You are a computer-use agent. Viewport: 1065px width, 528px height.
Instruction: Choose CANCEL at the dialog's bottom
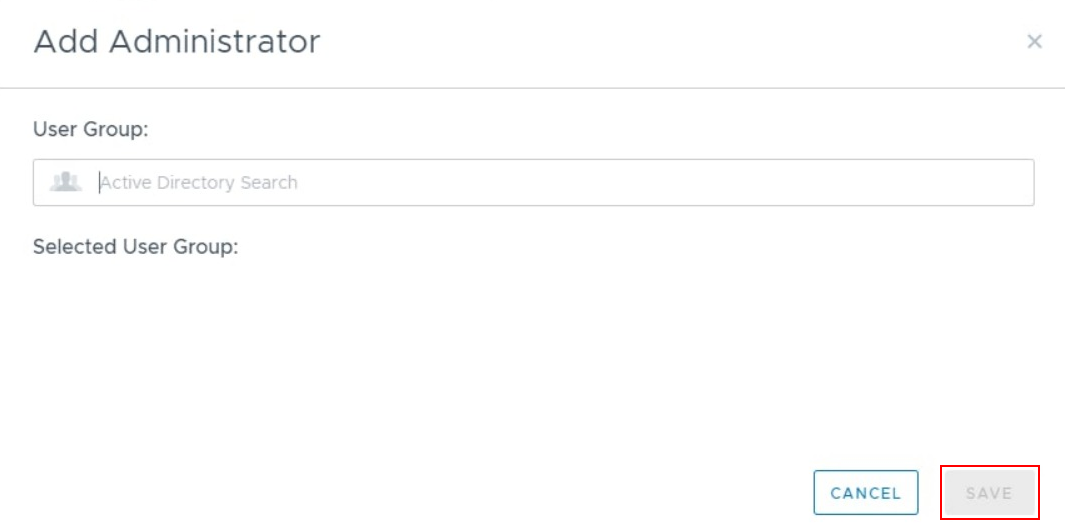(x=865, y=493)
